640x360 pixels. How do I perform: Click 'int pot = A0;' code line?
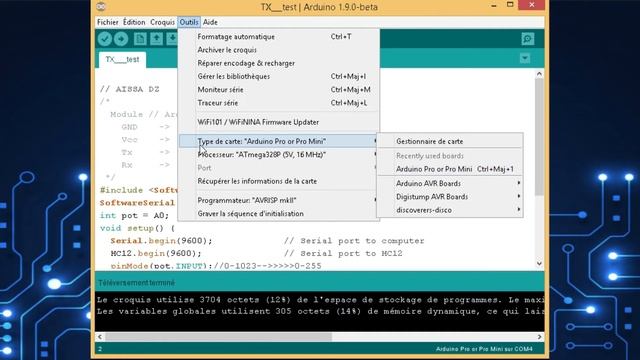(x=134, y=216)
